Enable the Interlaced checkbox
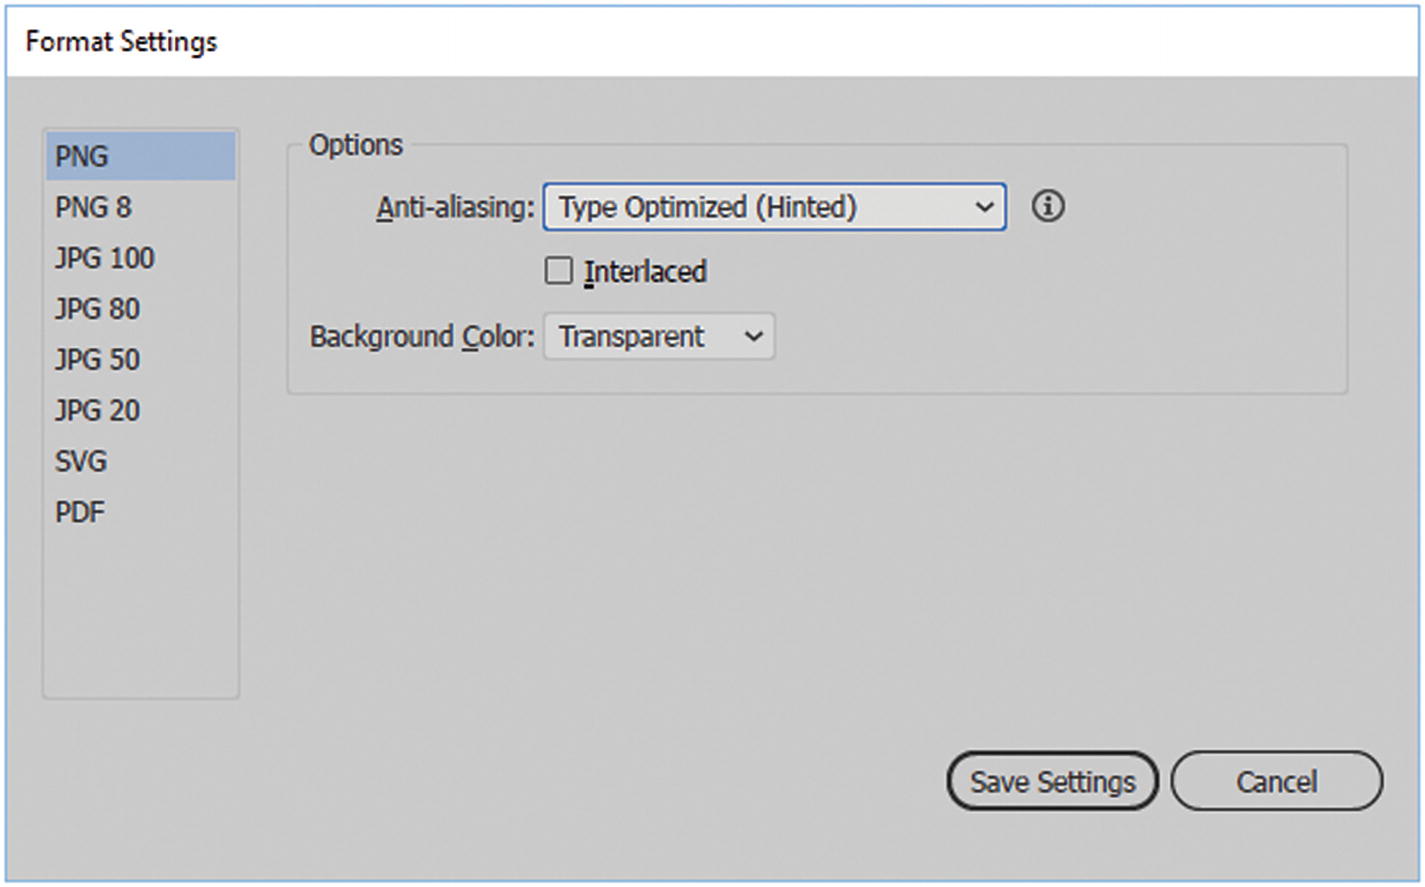 tap(558, 271)
